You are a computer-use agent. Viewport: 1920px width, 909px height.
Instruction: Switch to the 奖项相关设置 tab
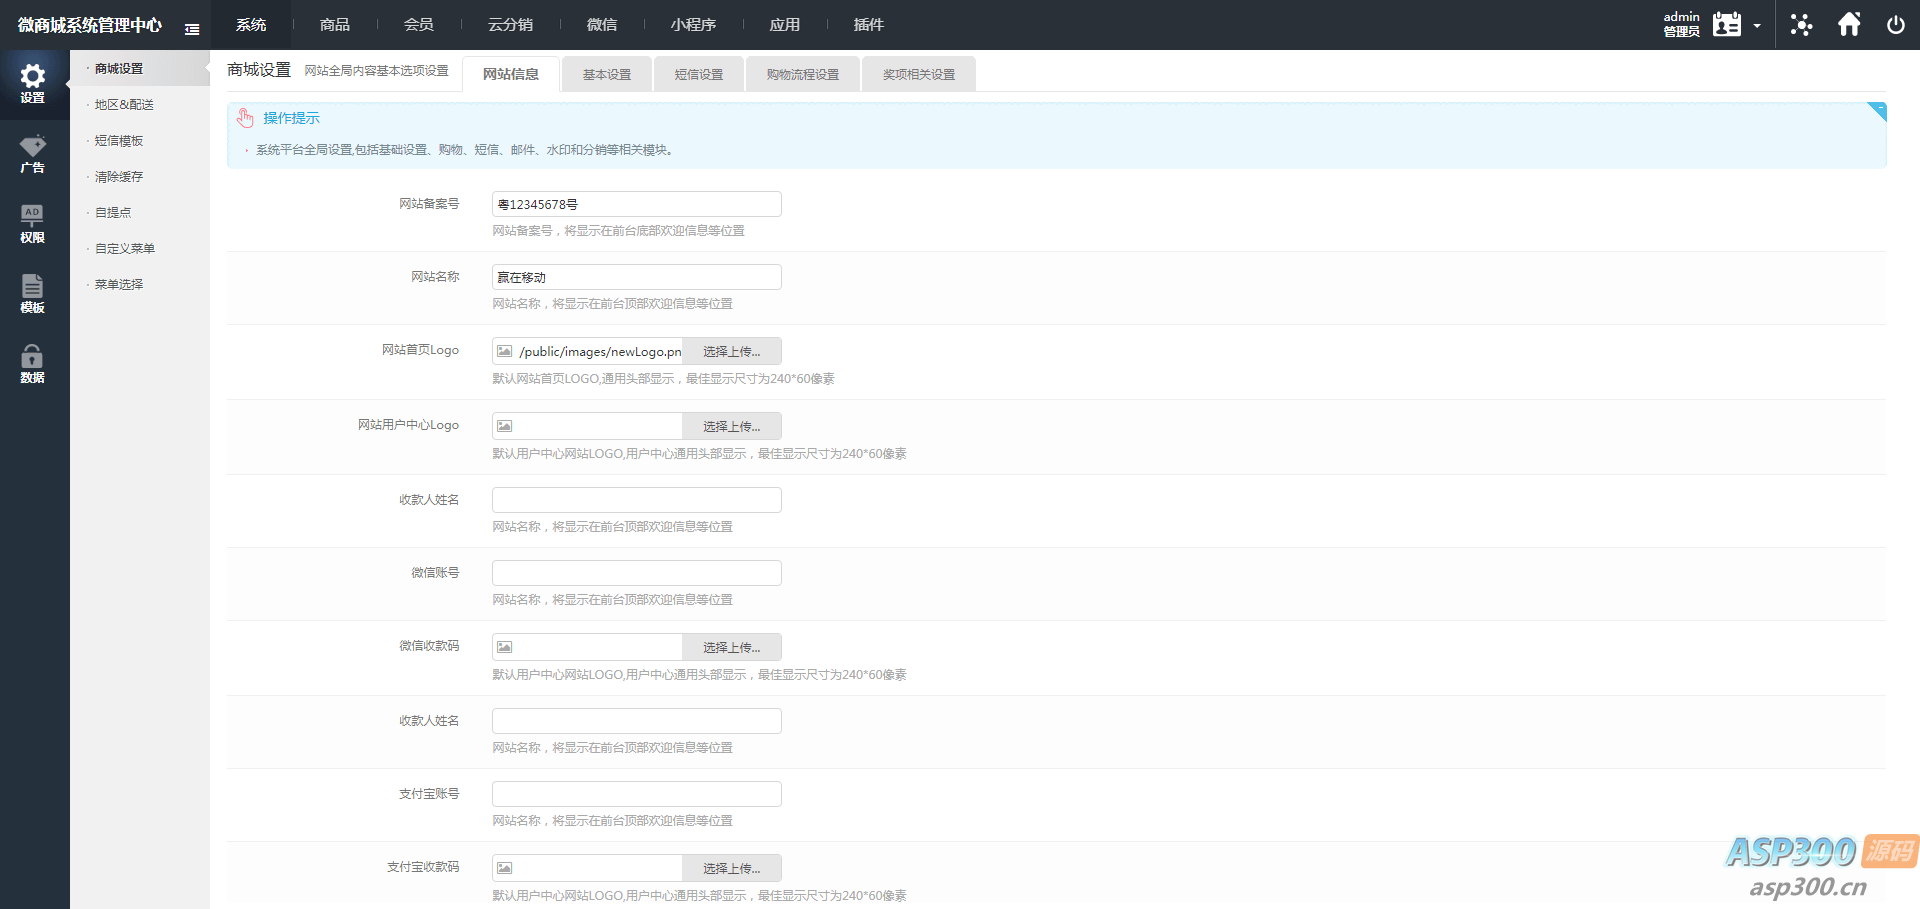point(919,74)
